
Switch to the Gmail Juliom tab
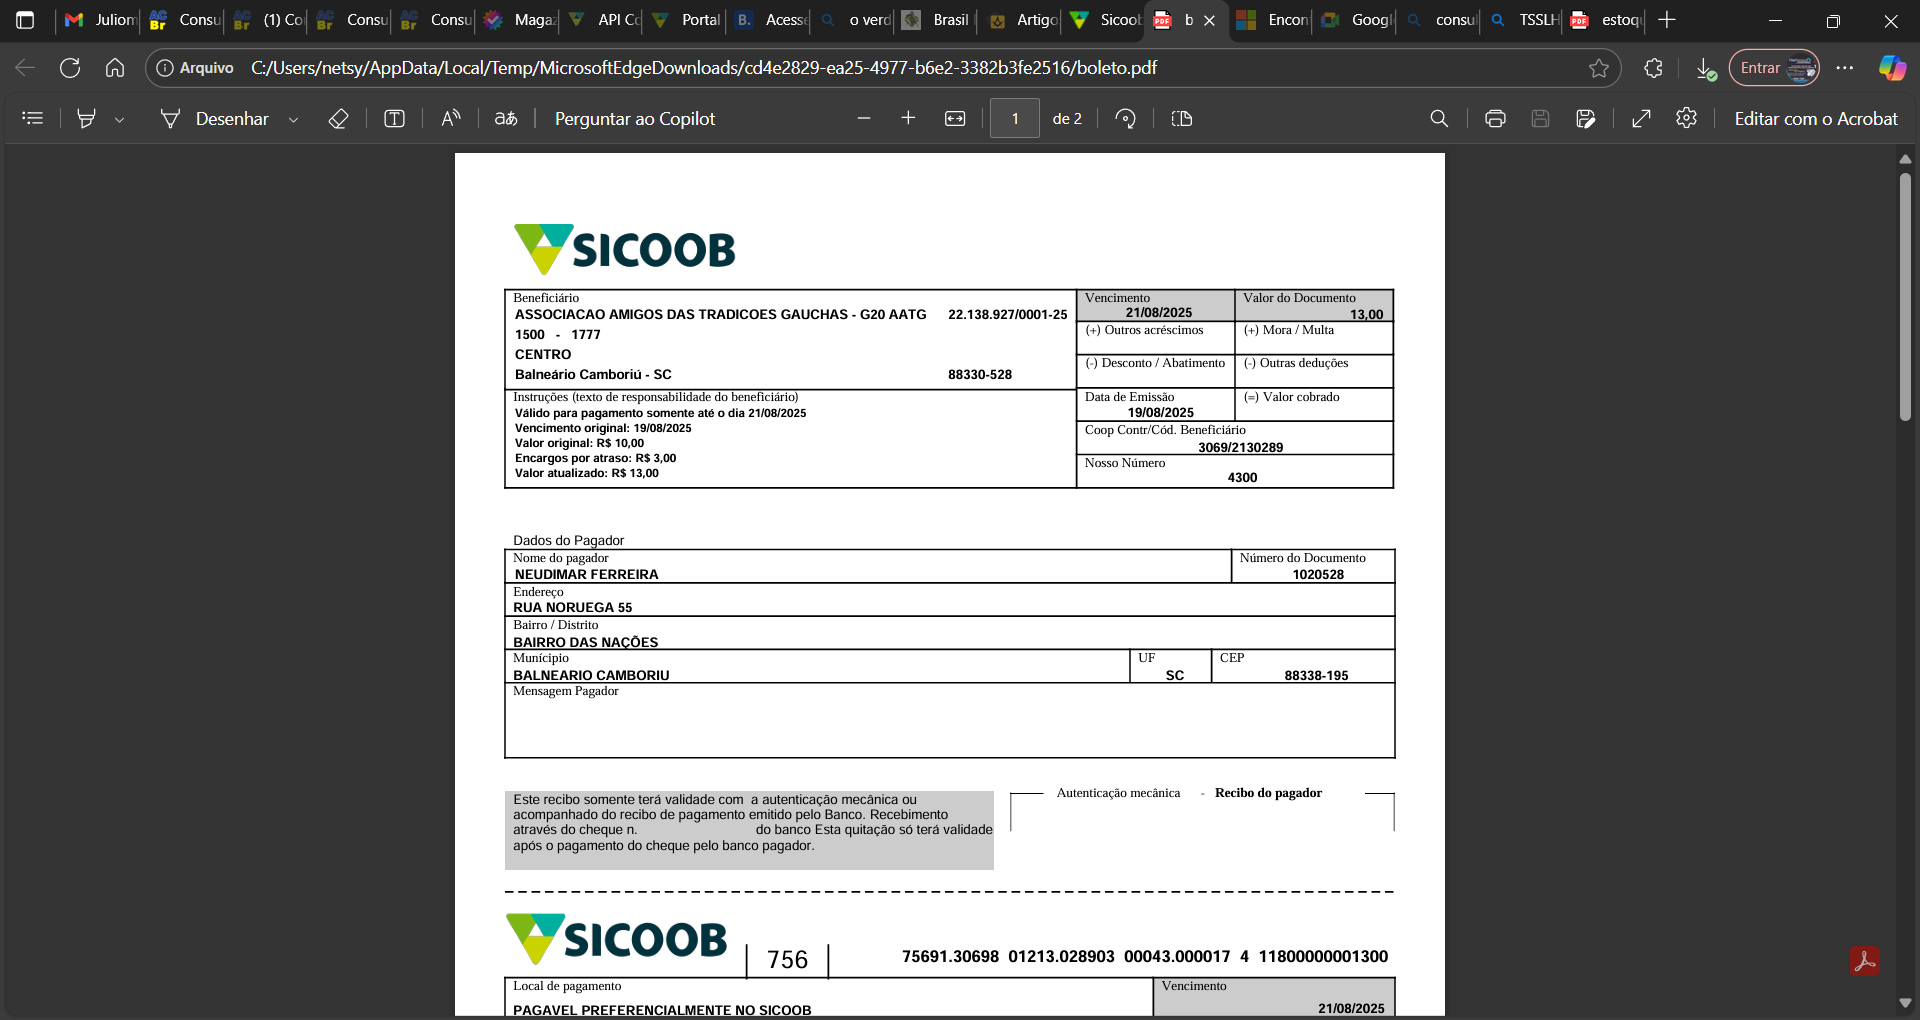(99, 20)
